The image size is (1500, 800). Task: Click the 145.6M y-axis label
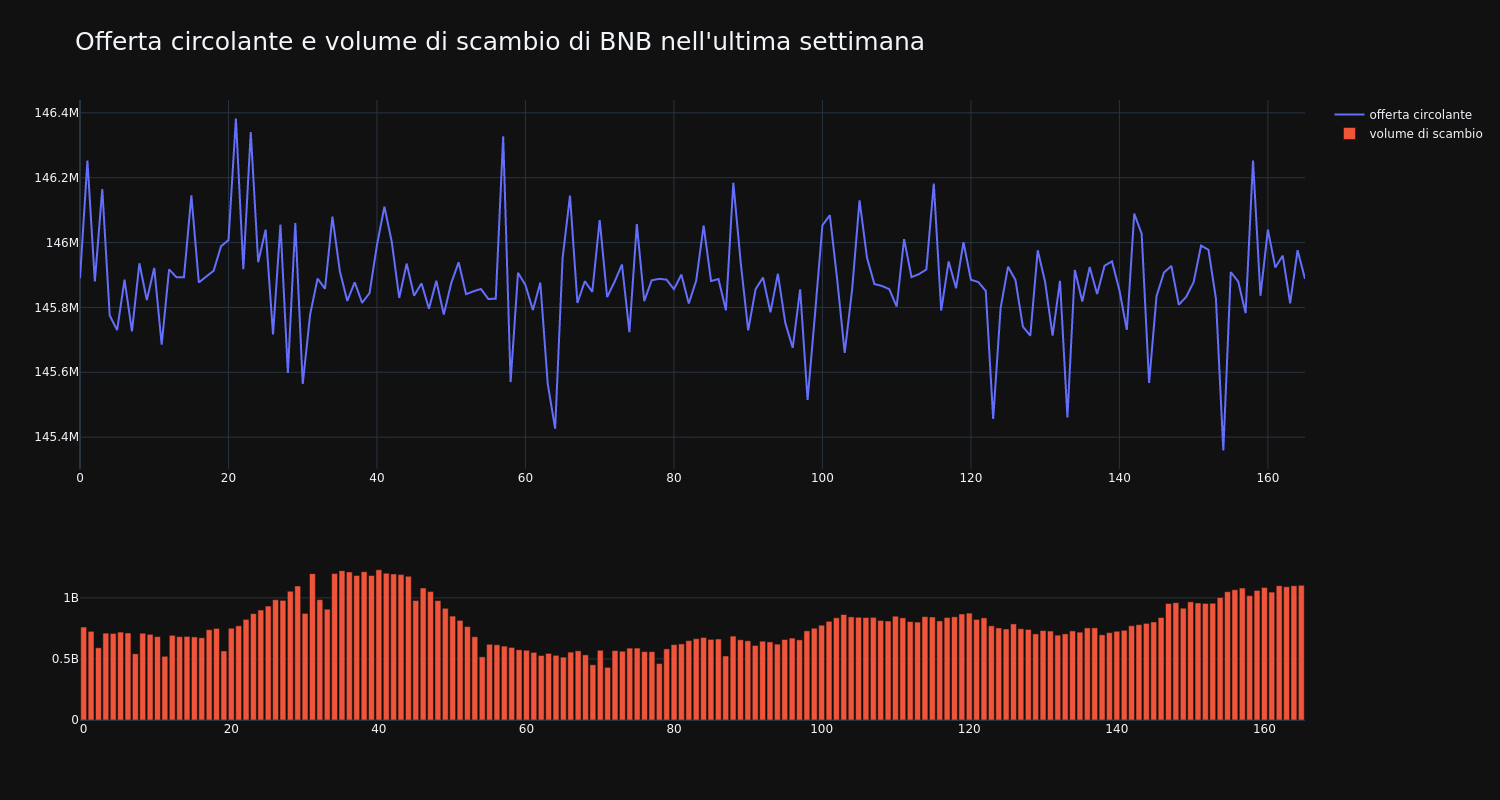(56, 372)
